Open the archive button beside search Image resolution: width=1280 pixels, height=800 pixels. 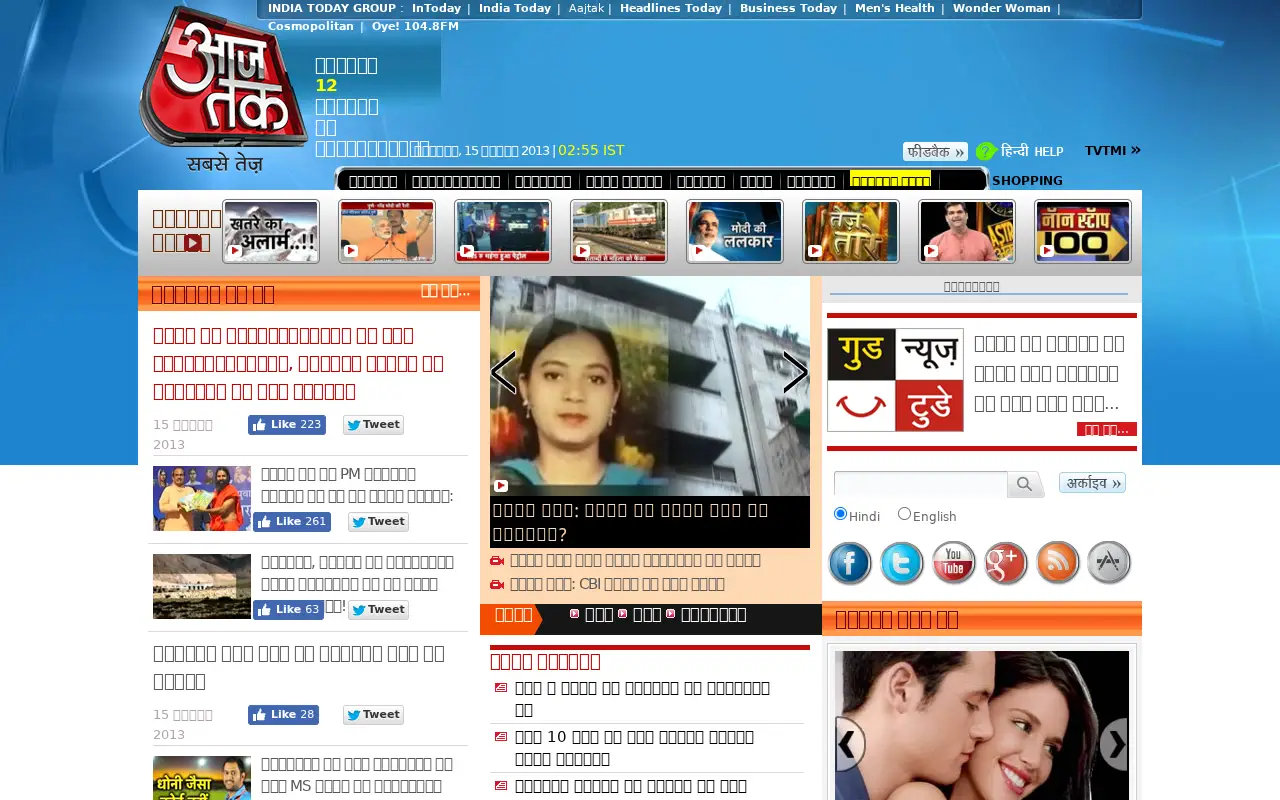[1092, 483]
